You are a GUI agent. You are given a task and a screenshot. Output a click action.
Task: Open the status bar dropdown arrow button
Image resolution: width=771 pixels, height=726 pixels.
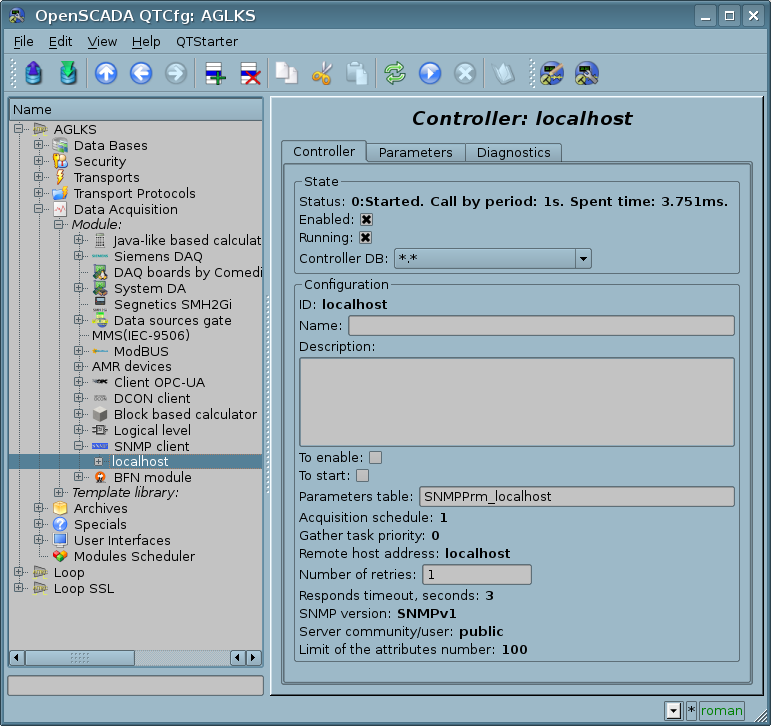pos(674,710)
